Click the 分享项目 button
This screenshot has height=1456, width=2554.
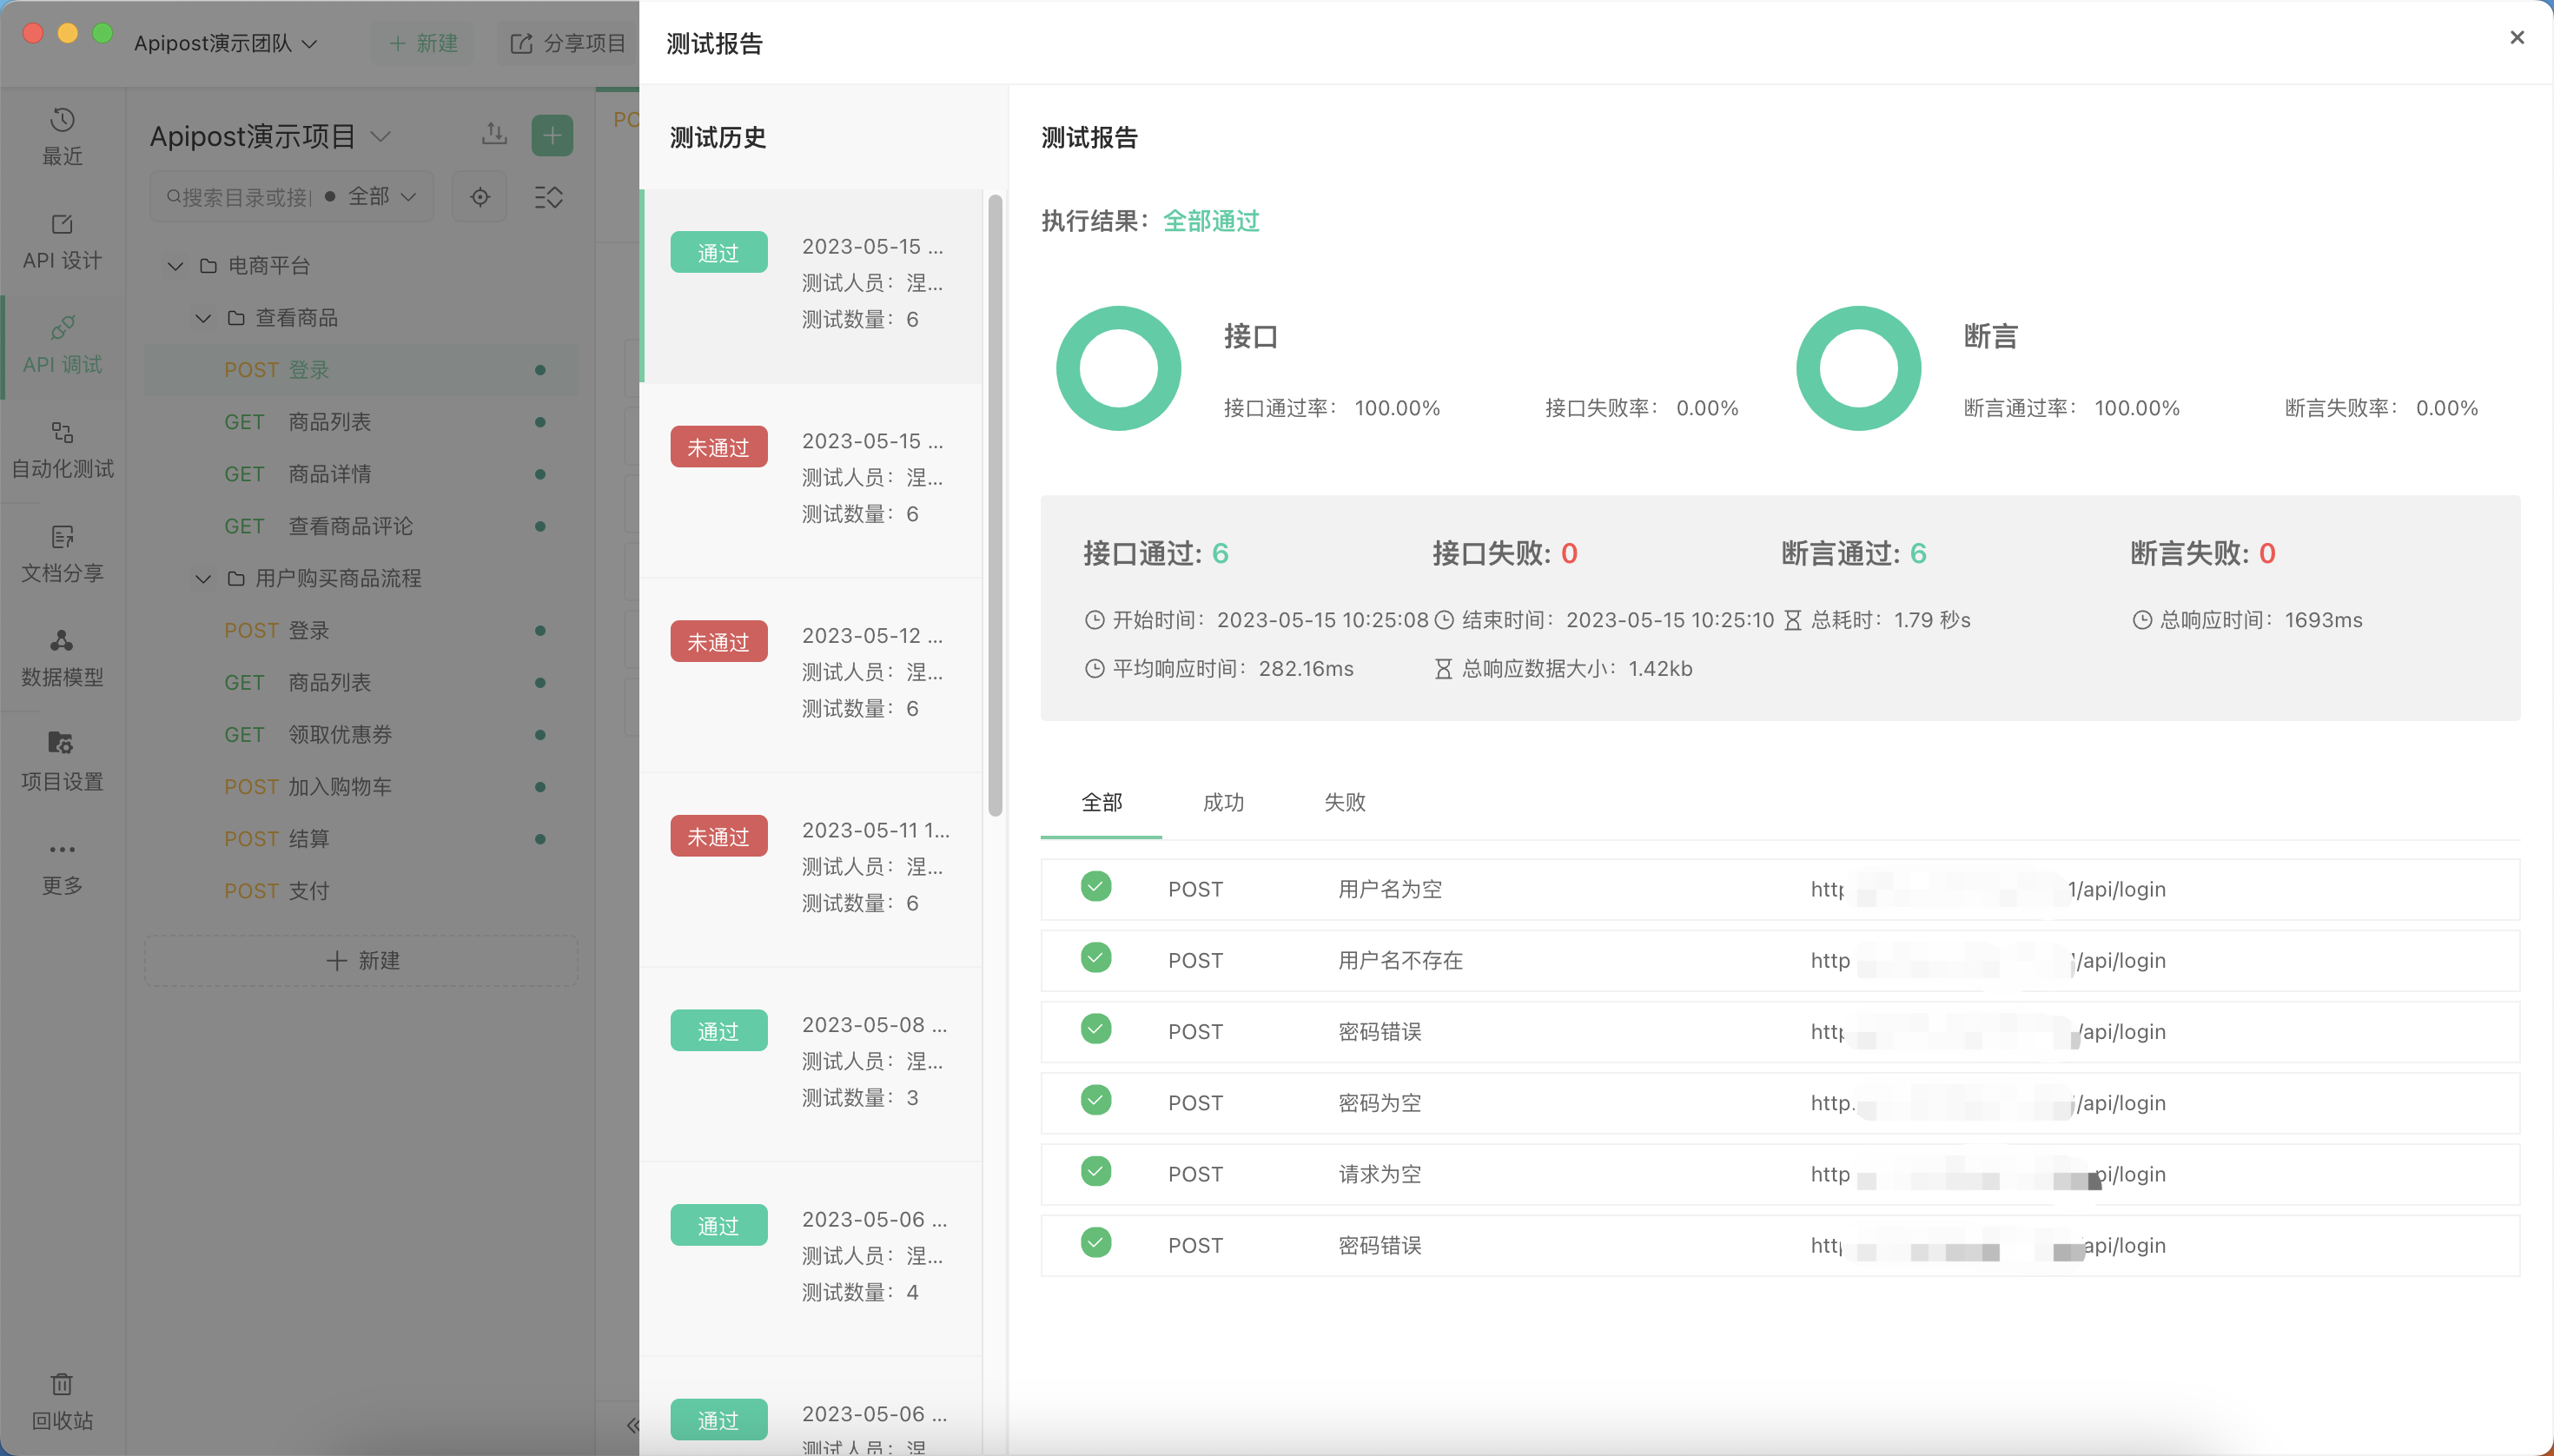point(568,43)
